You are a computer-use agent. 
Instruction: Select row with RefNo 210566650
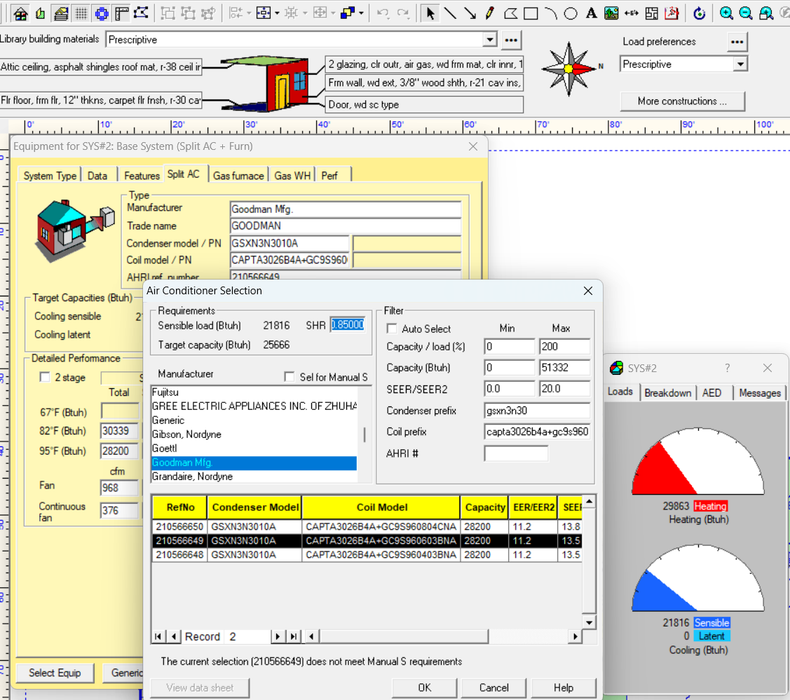point(367,527)
